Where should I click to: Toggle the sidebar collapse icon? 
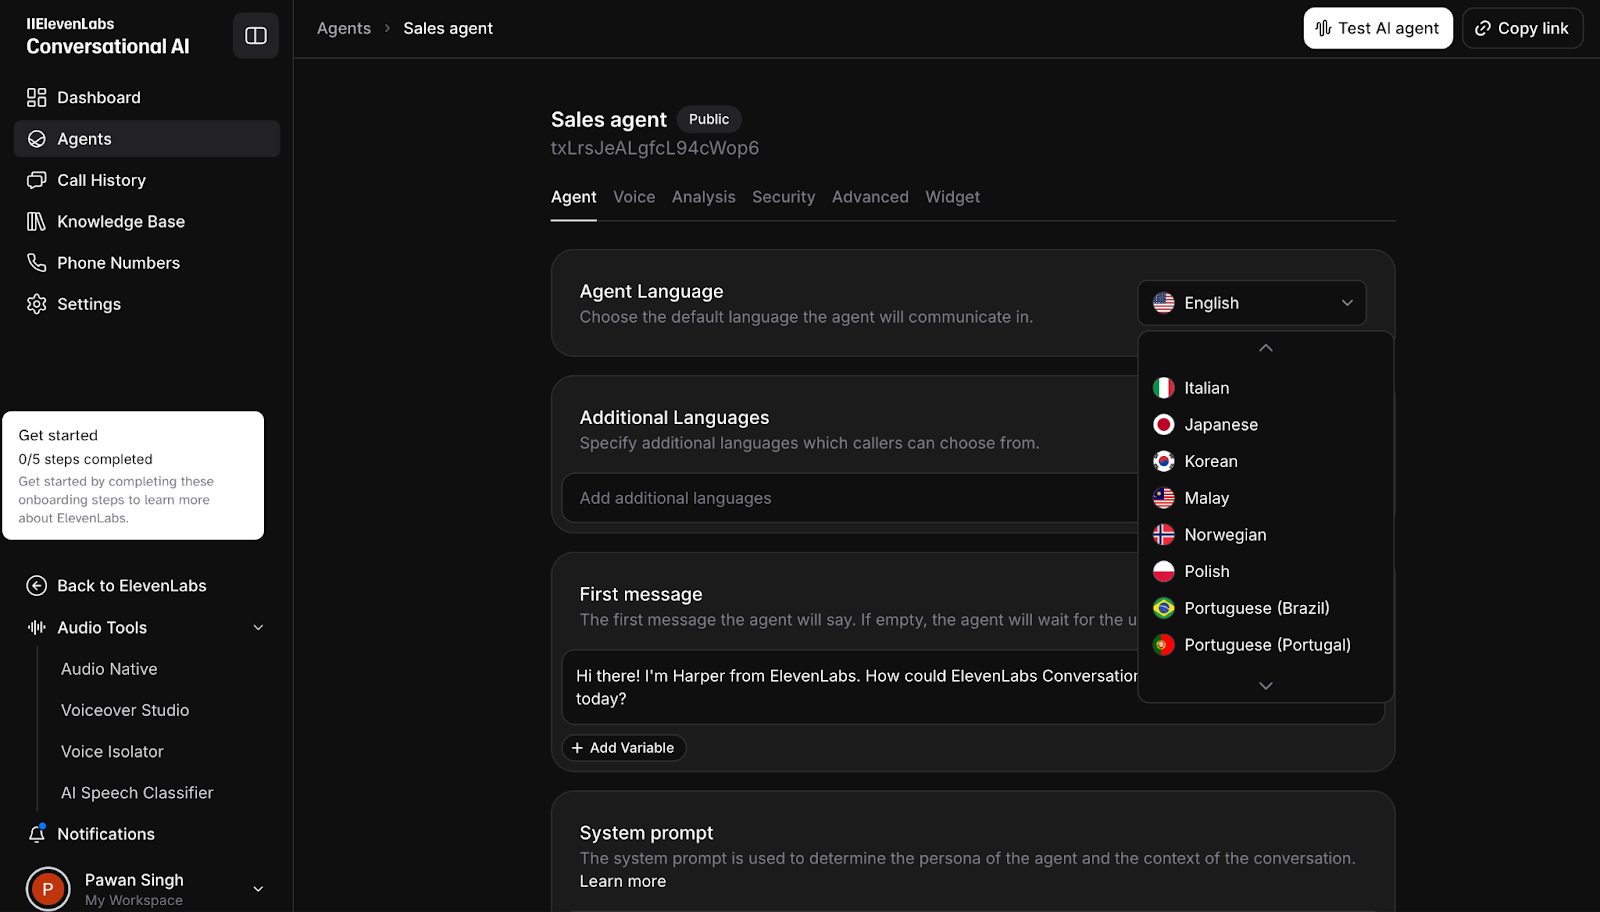256,36
